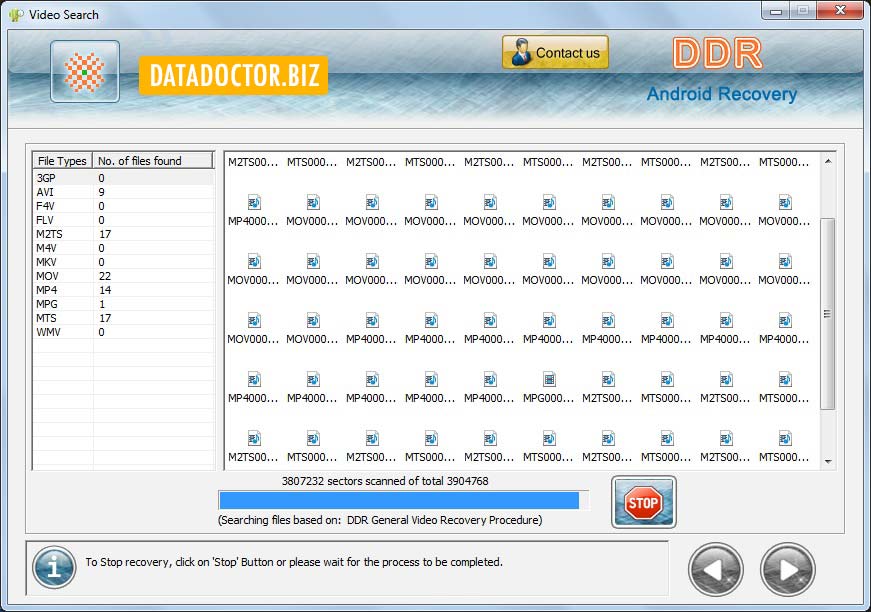
Task: Click the file list scroll down arrow
Action: [828, 461]
